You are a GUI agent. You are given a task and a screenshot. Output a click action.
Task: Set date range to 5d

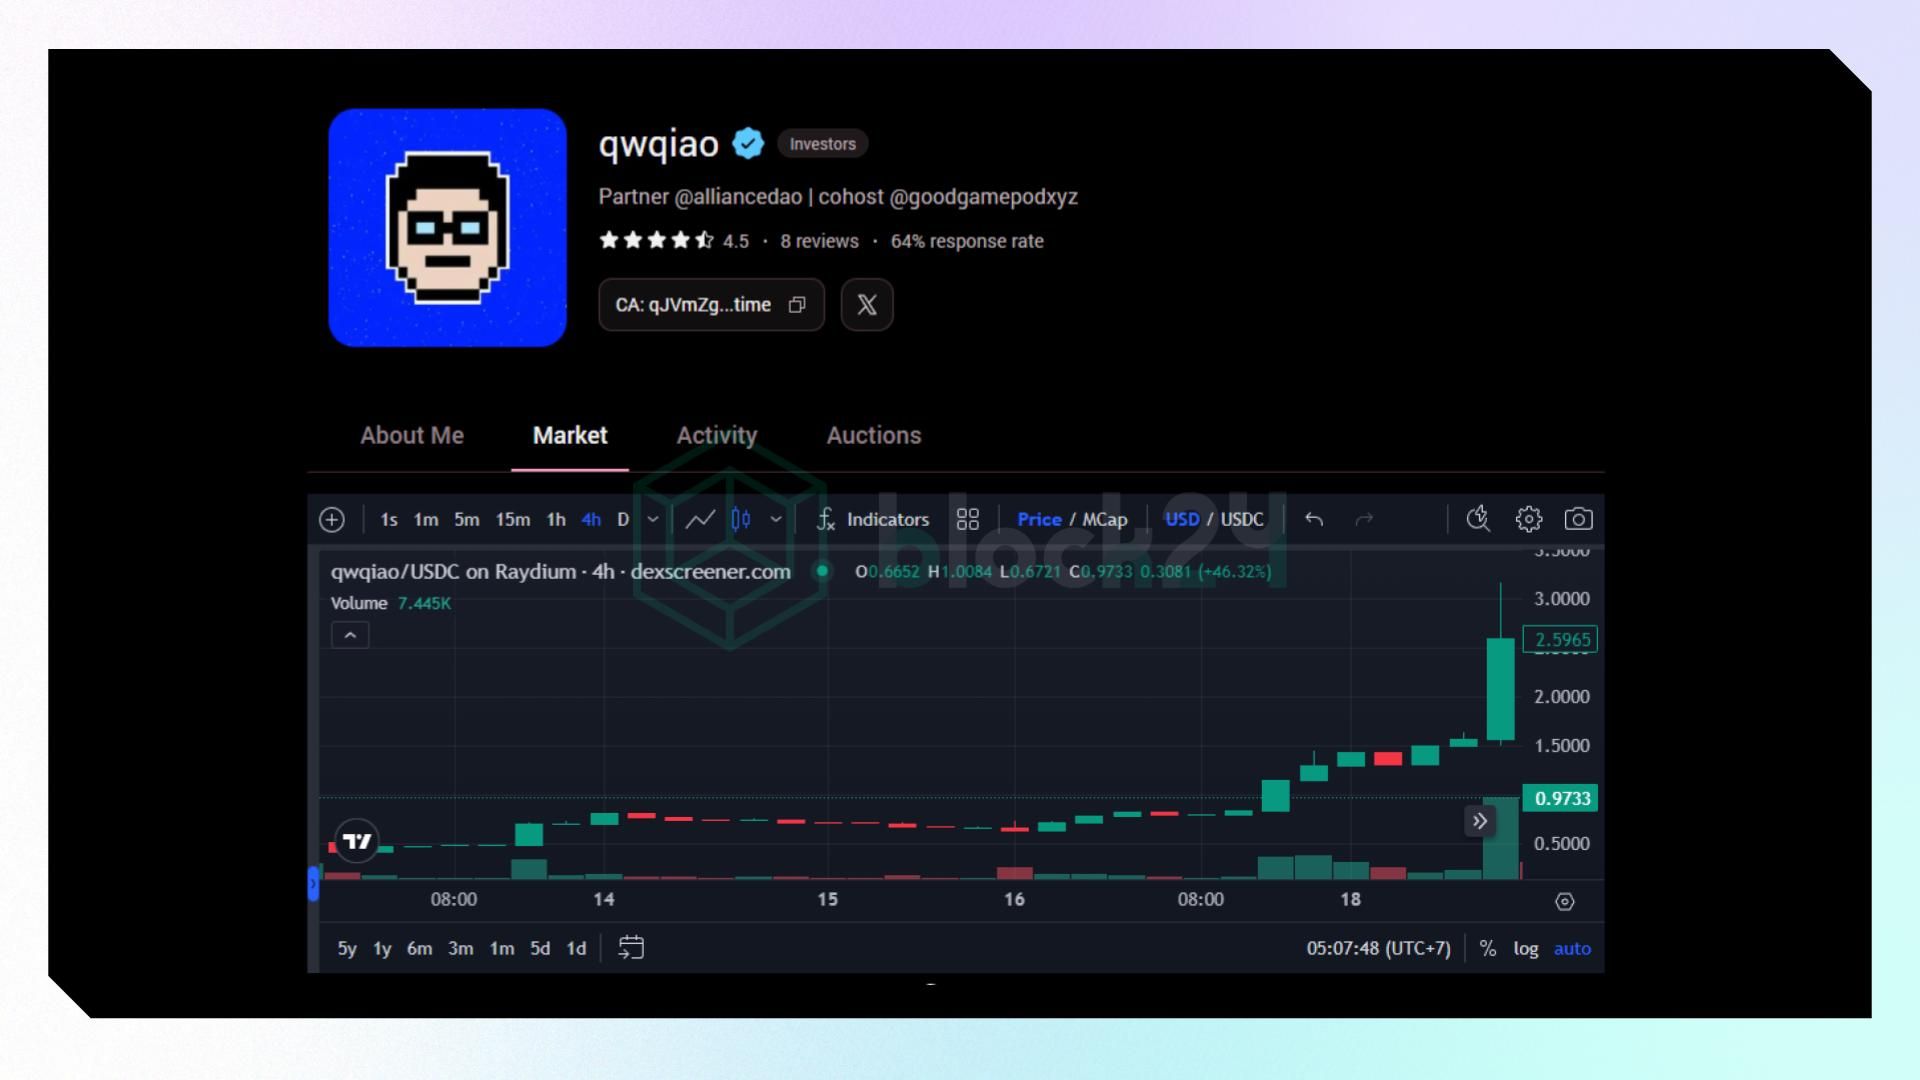coord(540,948)
